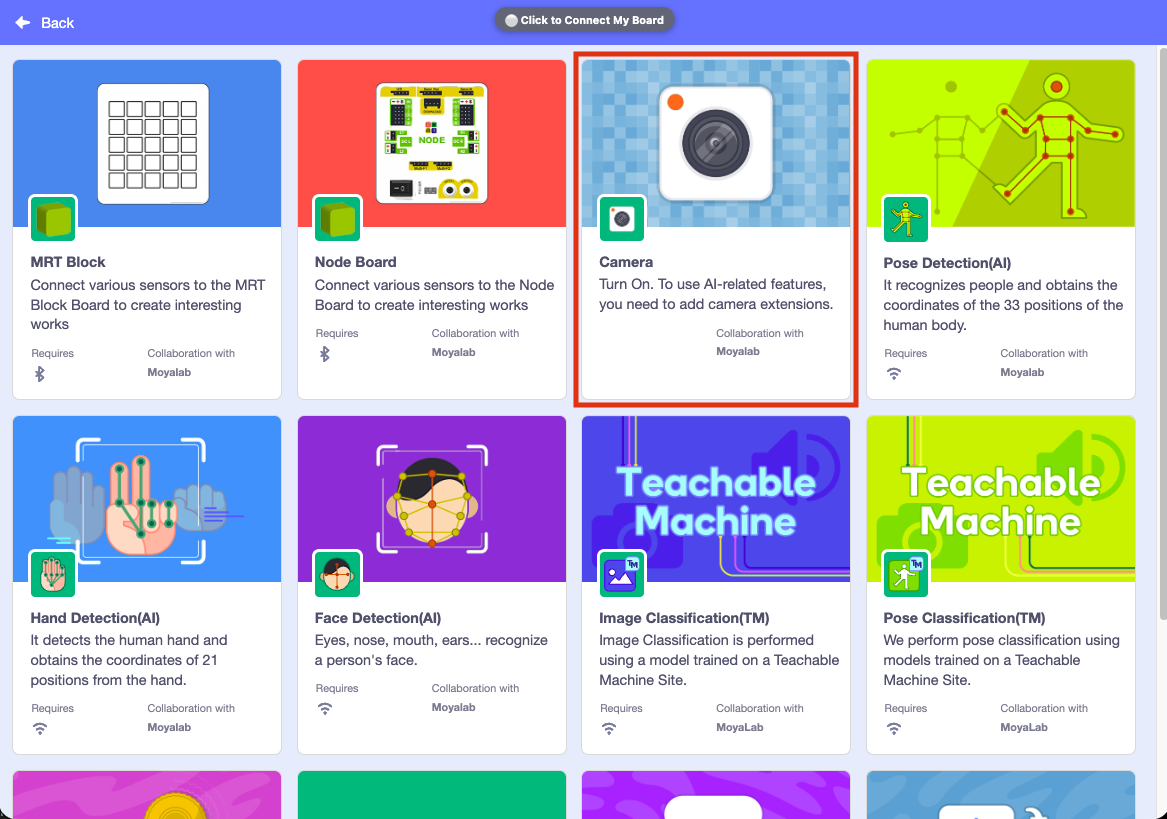Select the Node Board green cube icon
Image resolution: width=1167 pixels, height=819 pixels.
[338, 219]
